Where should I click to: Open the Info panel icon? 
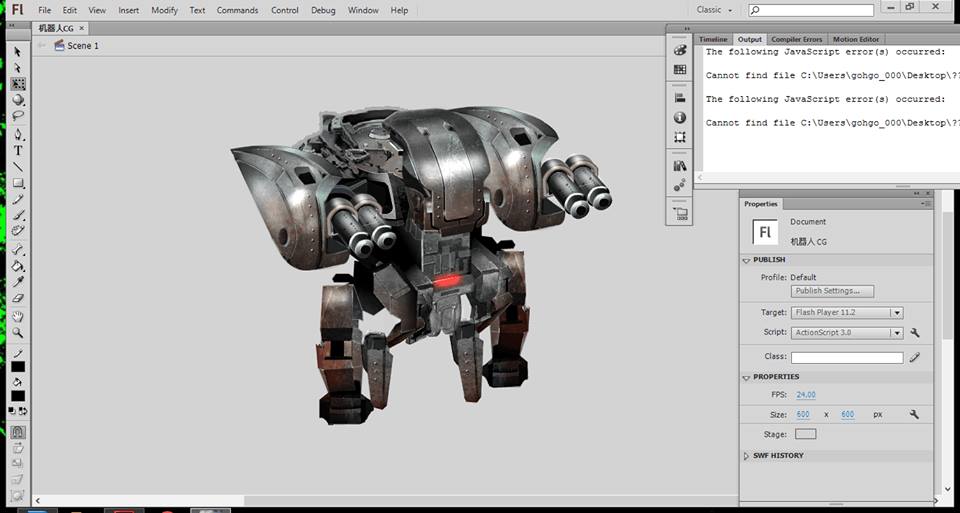point(680,118)
